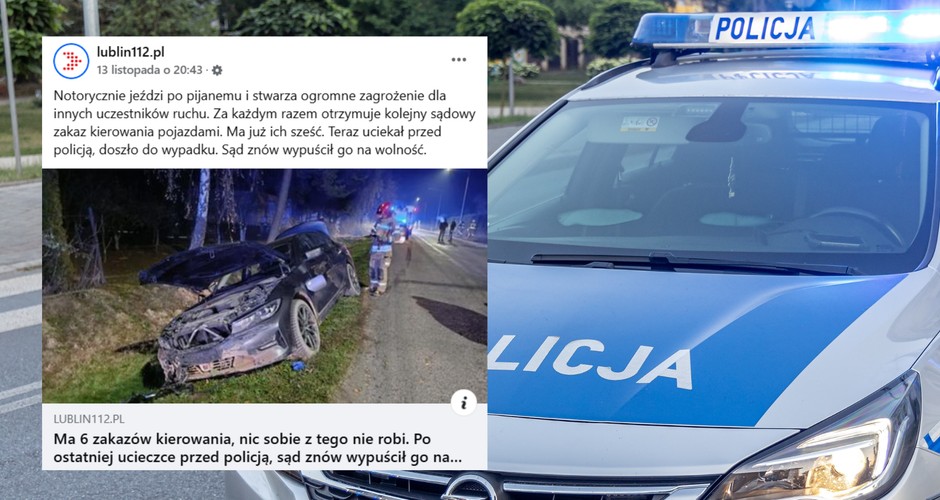The height and width of the screenshot is (500, 940).
Task: Click the round info icon on link preview
Action: (x=463, y=402)
